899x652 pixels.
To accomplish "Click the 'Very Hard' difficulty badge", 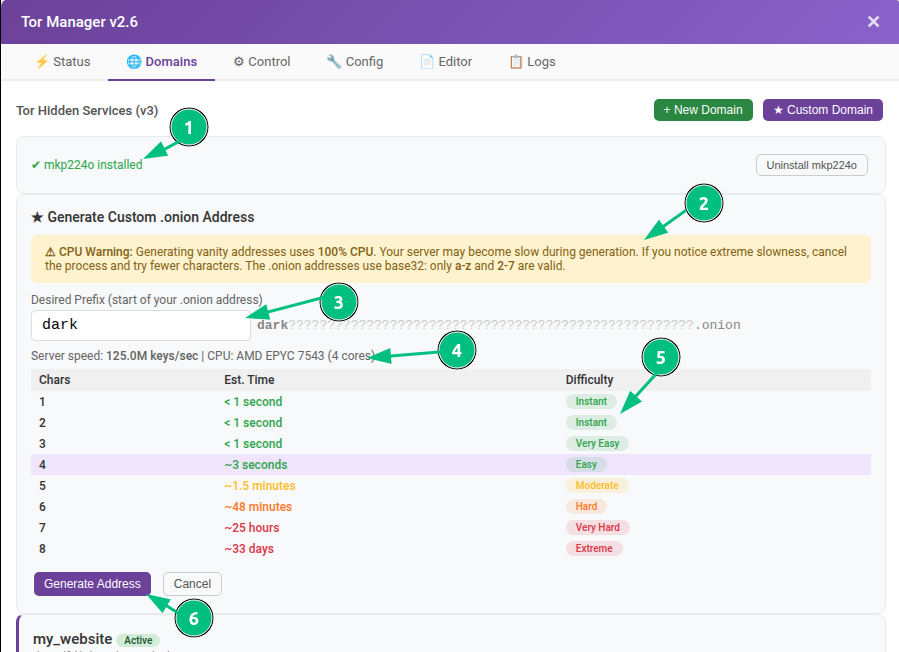I will 597,528.
